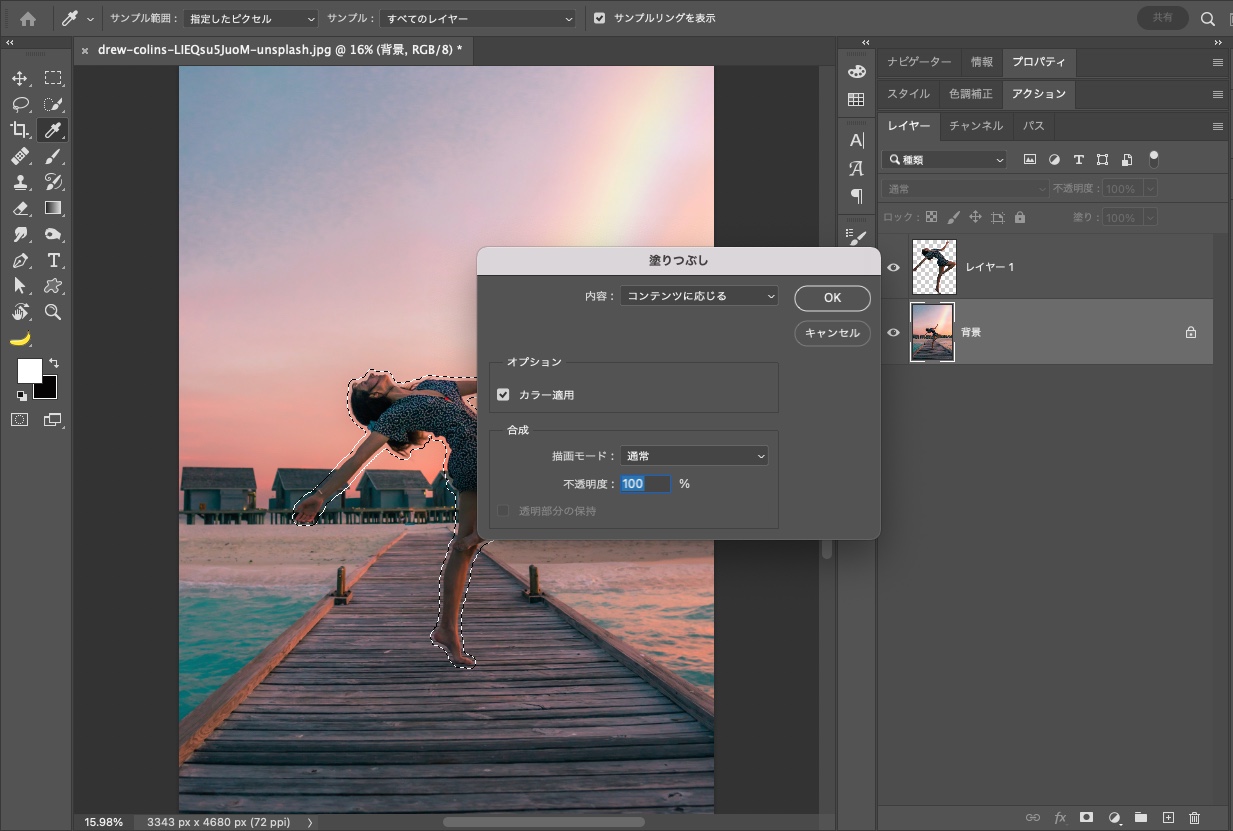Select the Zoom tool
Screen dimensions: 1233x831
53,312
